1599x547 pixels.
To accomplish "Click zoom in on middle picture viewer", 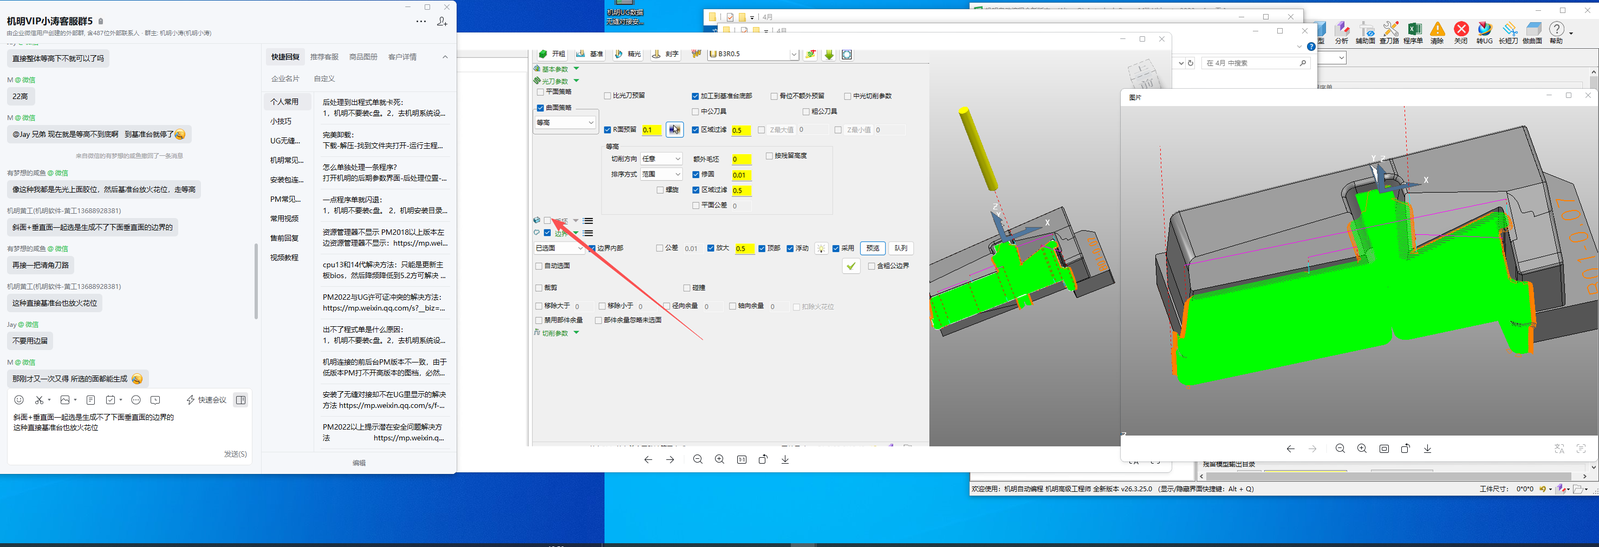I will pos(719,460).
